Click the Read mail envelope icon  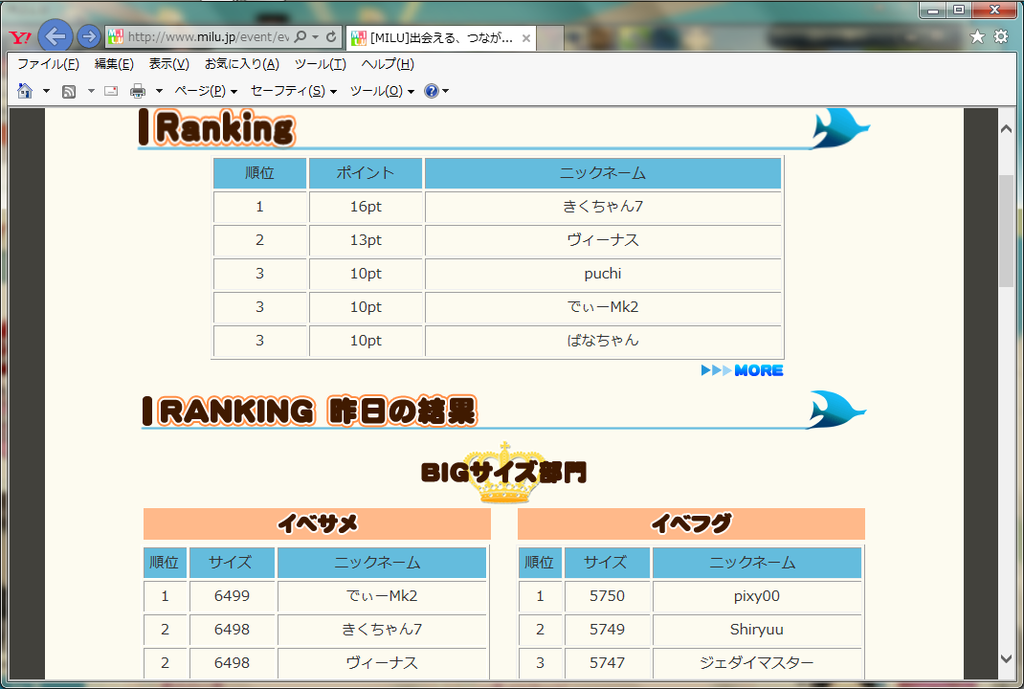111,91
